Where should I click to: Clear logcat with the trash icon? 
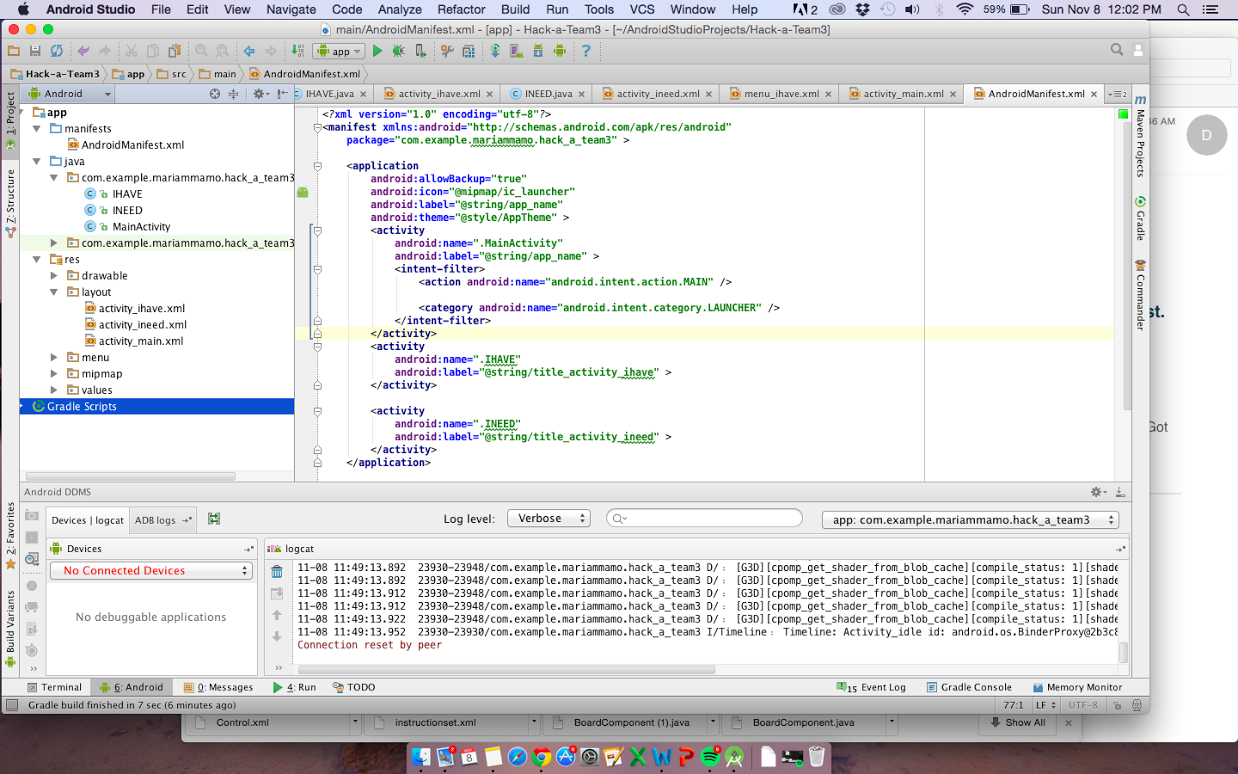point(277,572)
